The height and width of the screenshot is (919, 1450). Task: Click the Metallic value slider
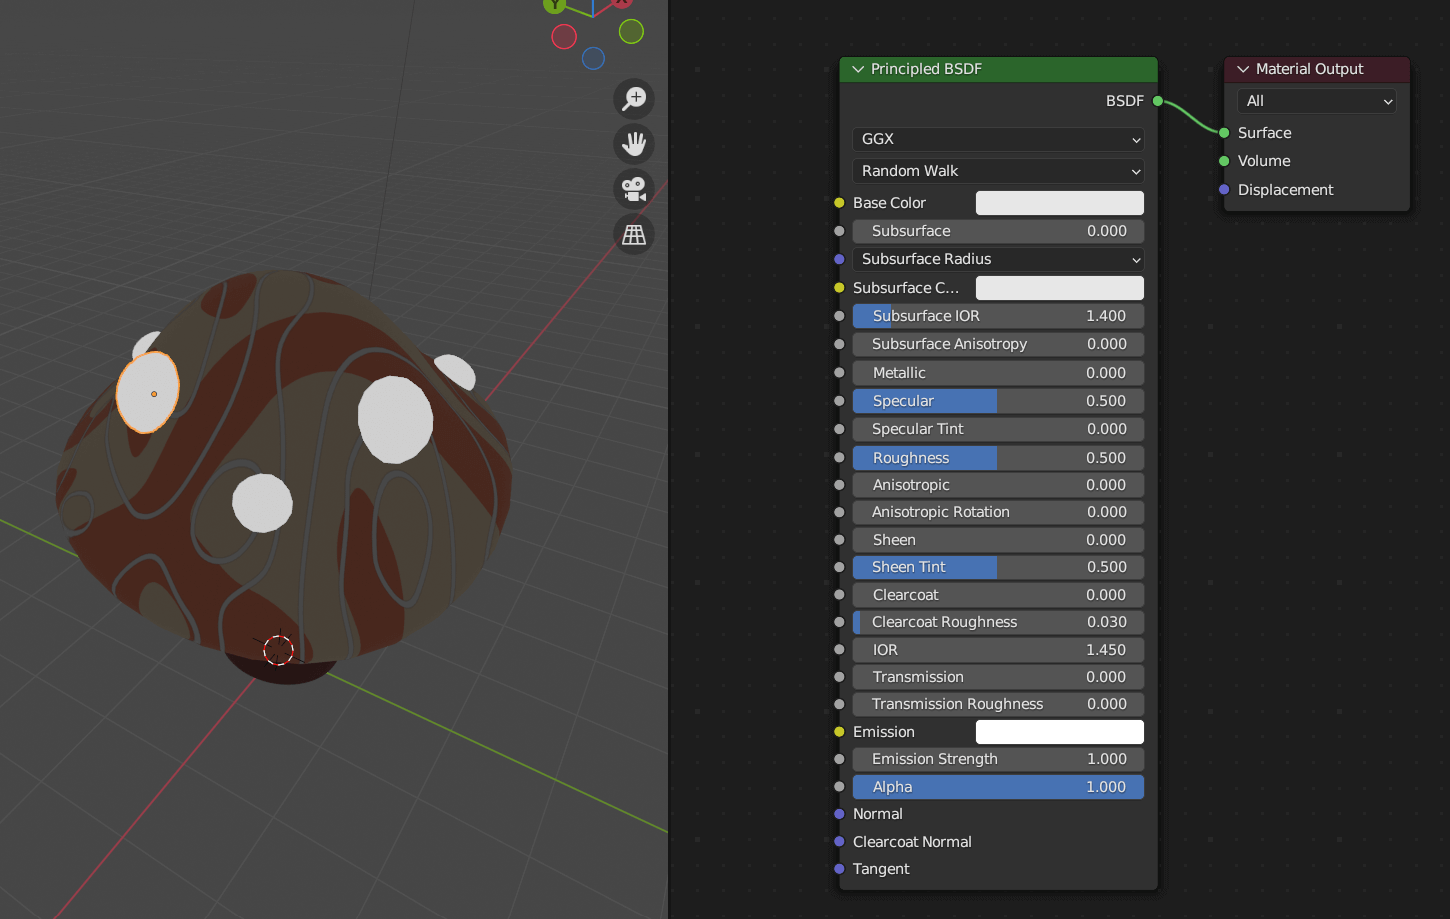[x=998, y=373]
